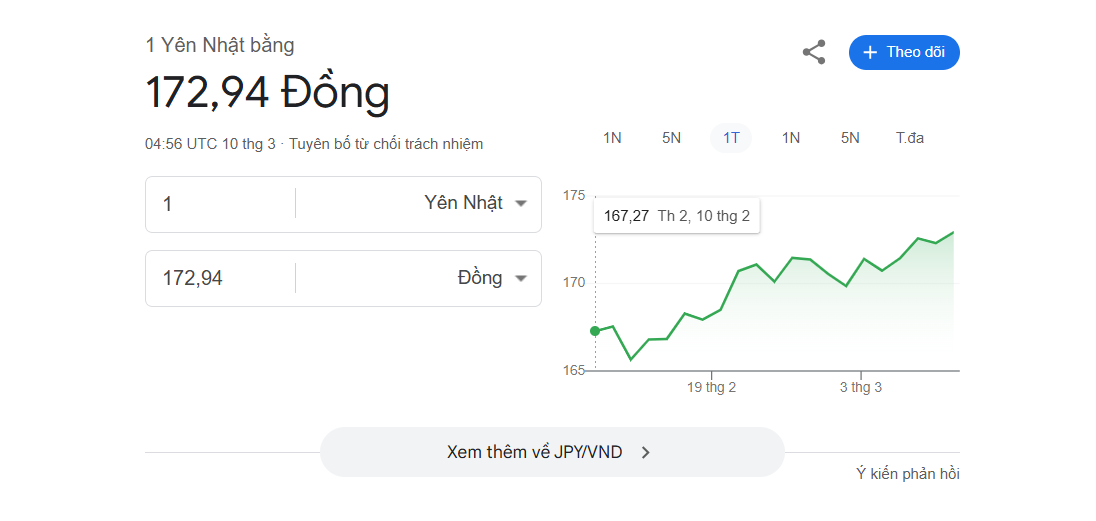The height and width of the screenshot is (521, 1096).
Task: Select the 1N tab before the first 5N
Action: pos(612,138)
